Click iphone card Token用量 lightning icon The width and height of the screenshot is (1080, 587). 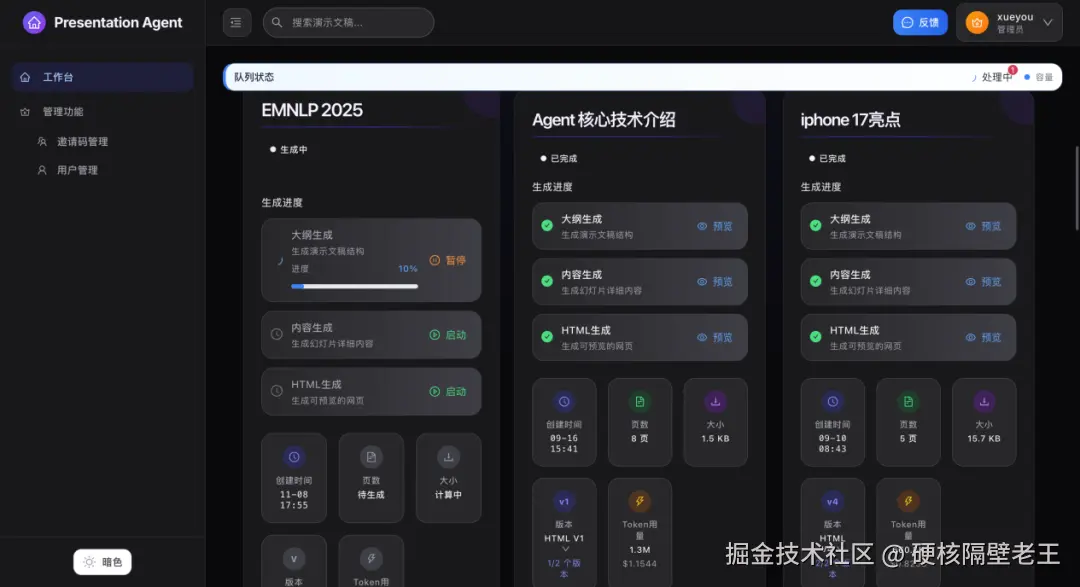(x=908, y=502)
